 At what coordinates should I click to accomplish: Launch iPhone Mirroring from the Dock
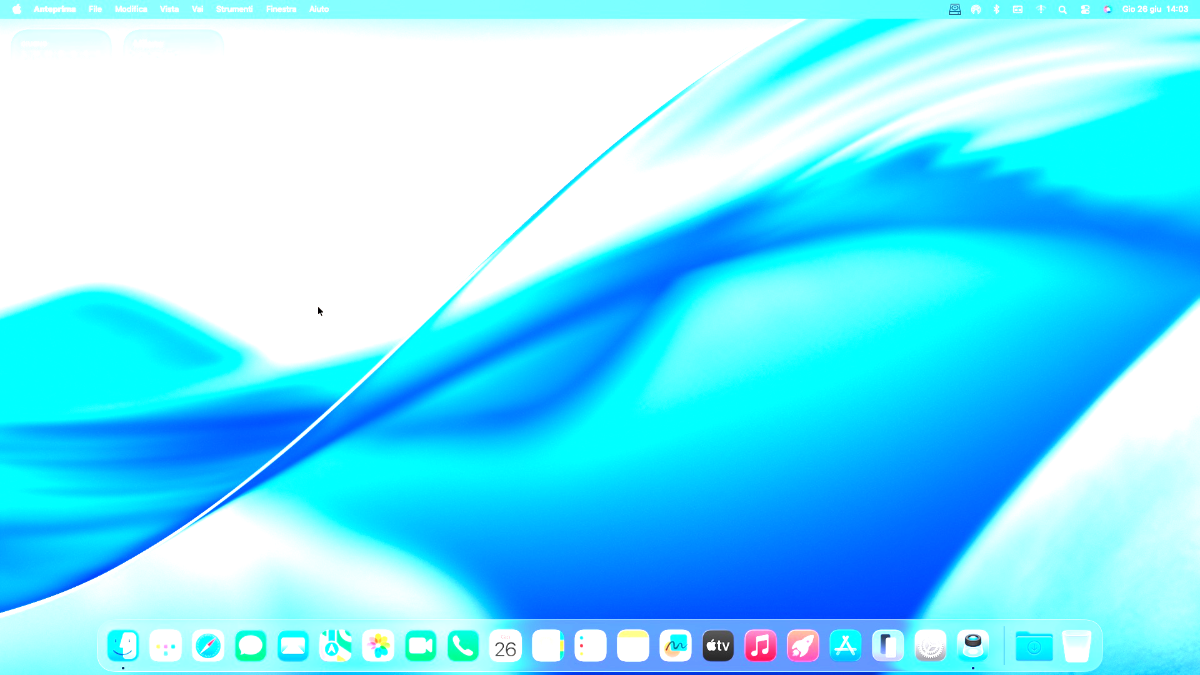coord(888,646)
